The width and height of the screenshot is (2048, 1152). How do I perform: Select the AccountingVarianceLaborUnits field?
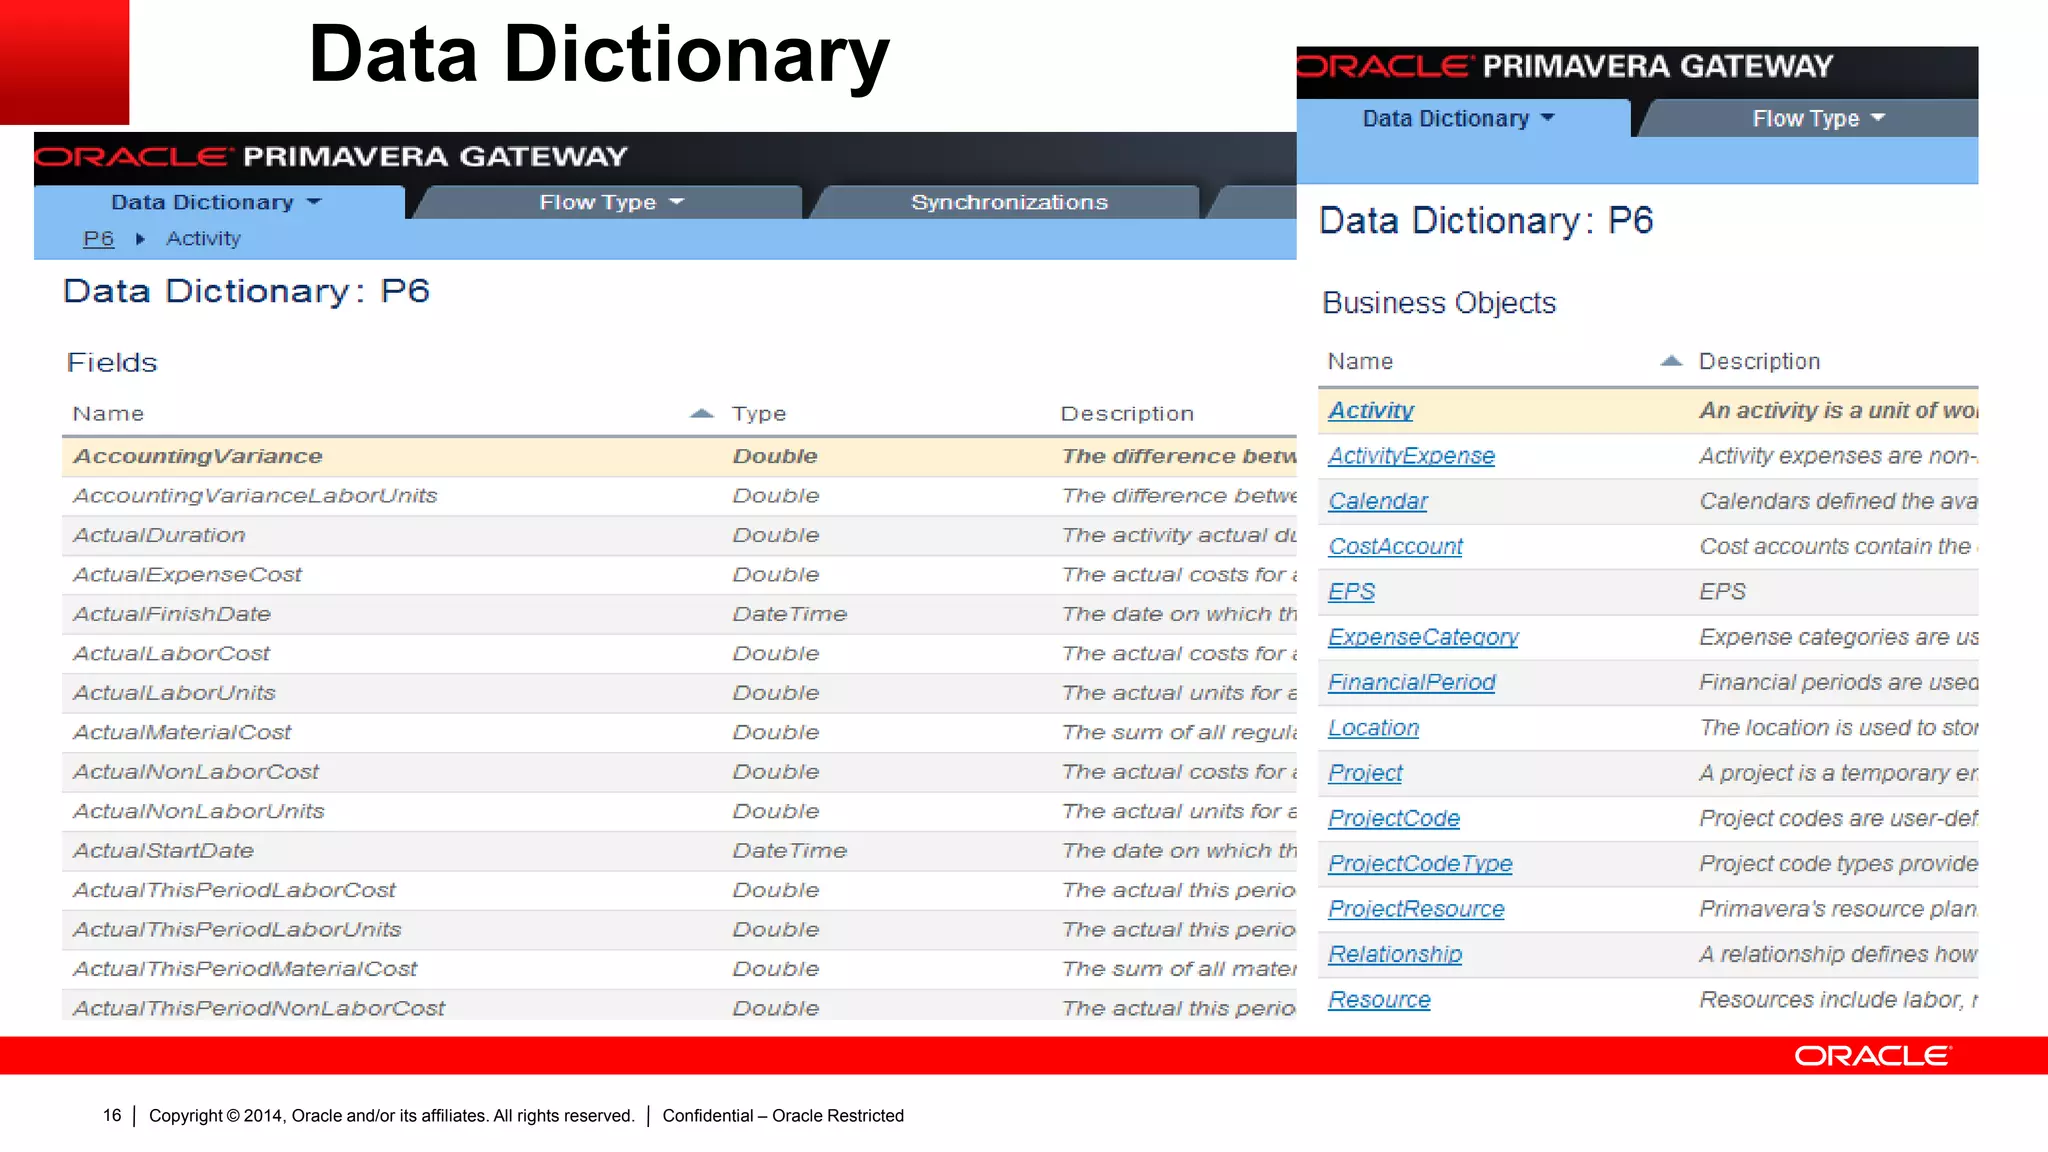(255, 496)
